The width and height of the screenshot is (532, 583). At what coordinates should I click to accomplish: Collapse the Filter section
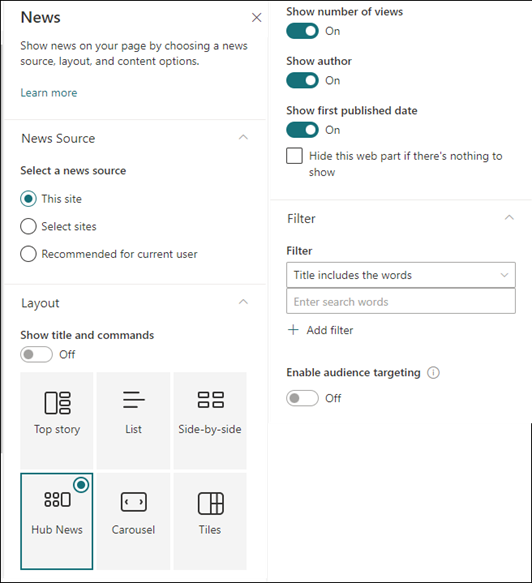[x=509, y=218]
